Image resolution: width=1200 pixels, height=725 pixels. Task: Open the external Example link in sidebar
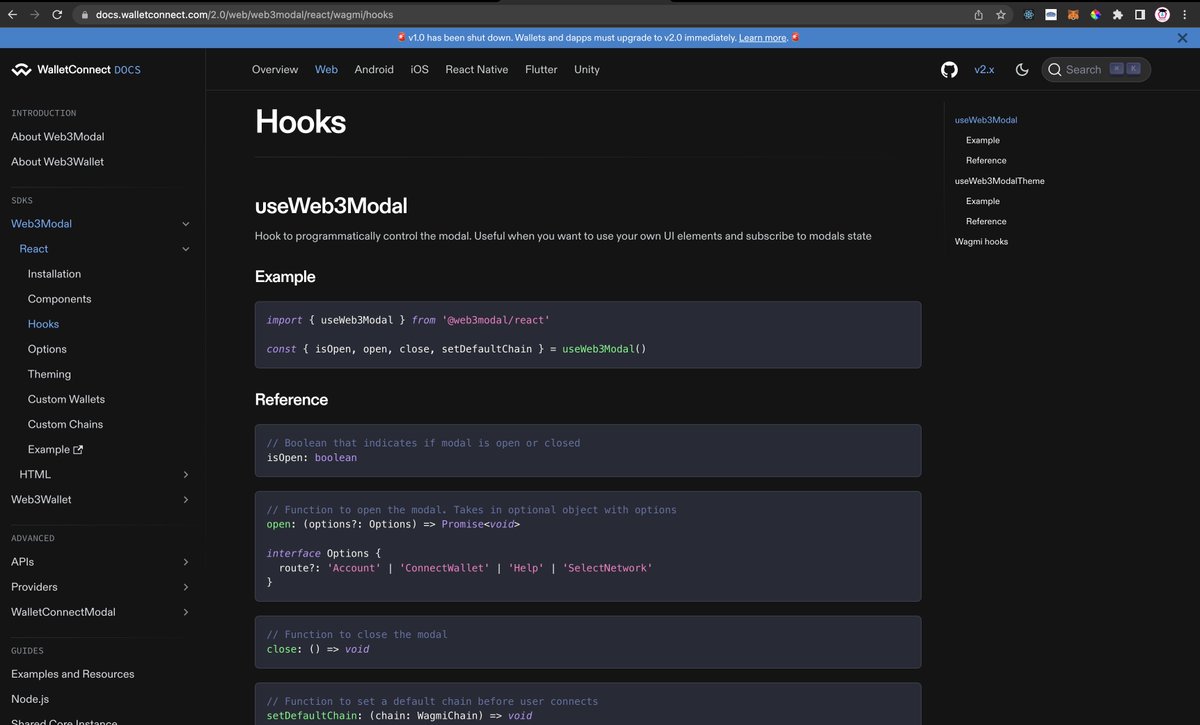[x=55, y=449]
